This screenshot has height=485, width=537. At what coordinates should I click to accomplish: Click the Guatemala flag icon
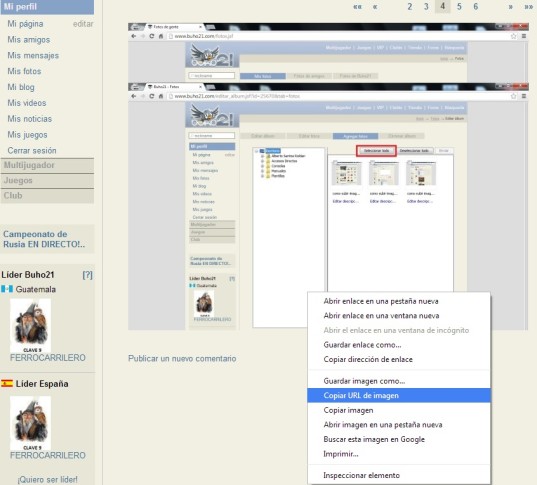tap(7, 289)
